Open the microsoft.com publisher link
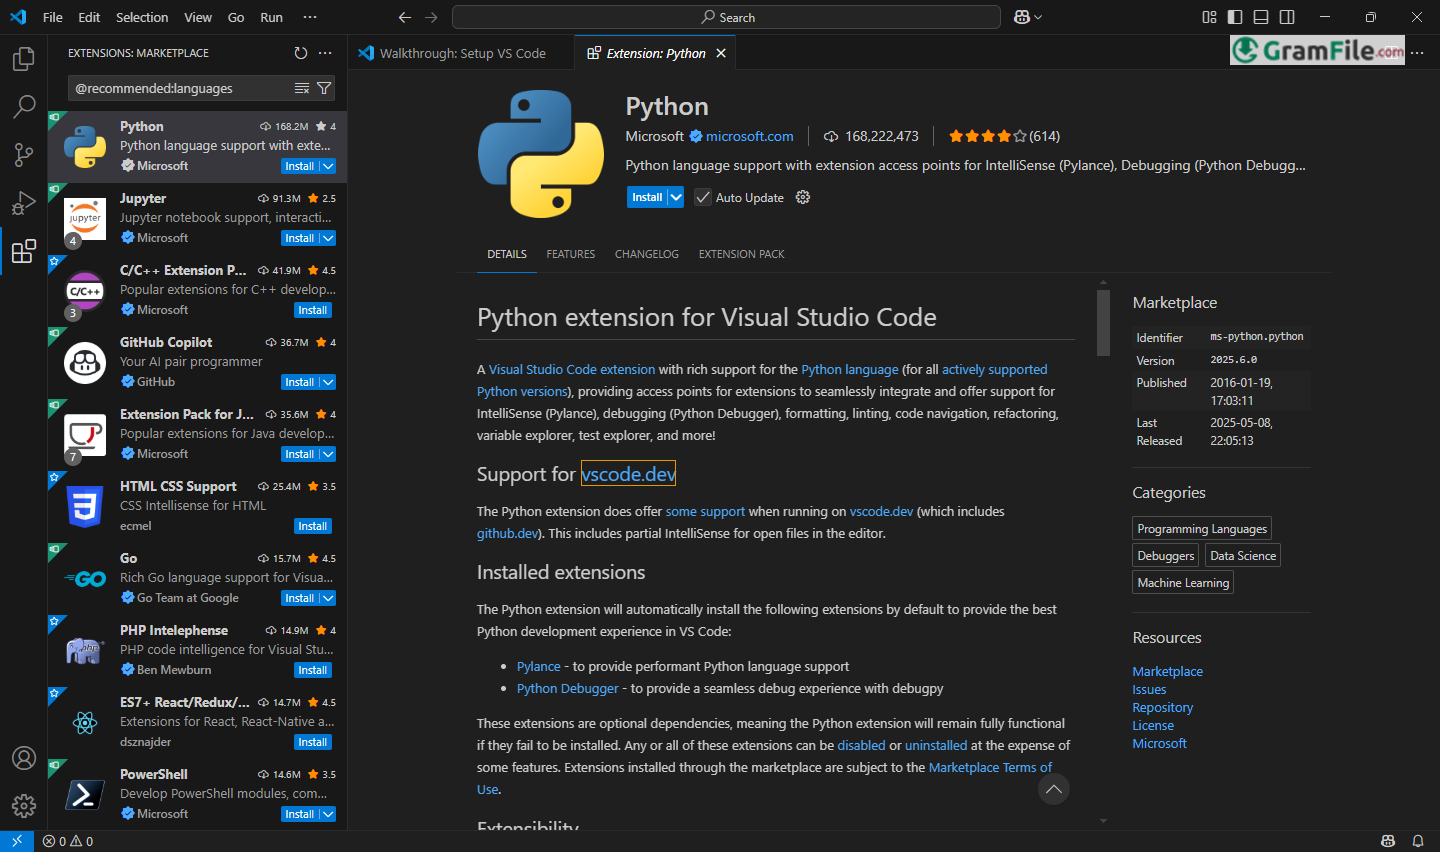1440x852 pixels. [x=750, y=136]
